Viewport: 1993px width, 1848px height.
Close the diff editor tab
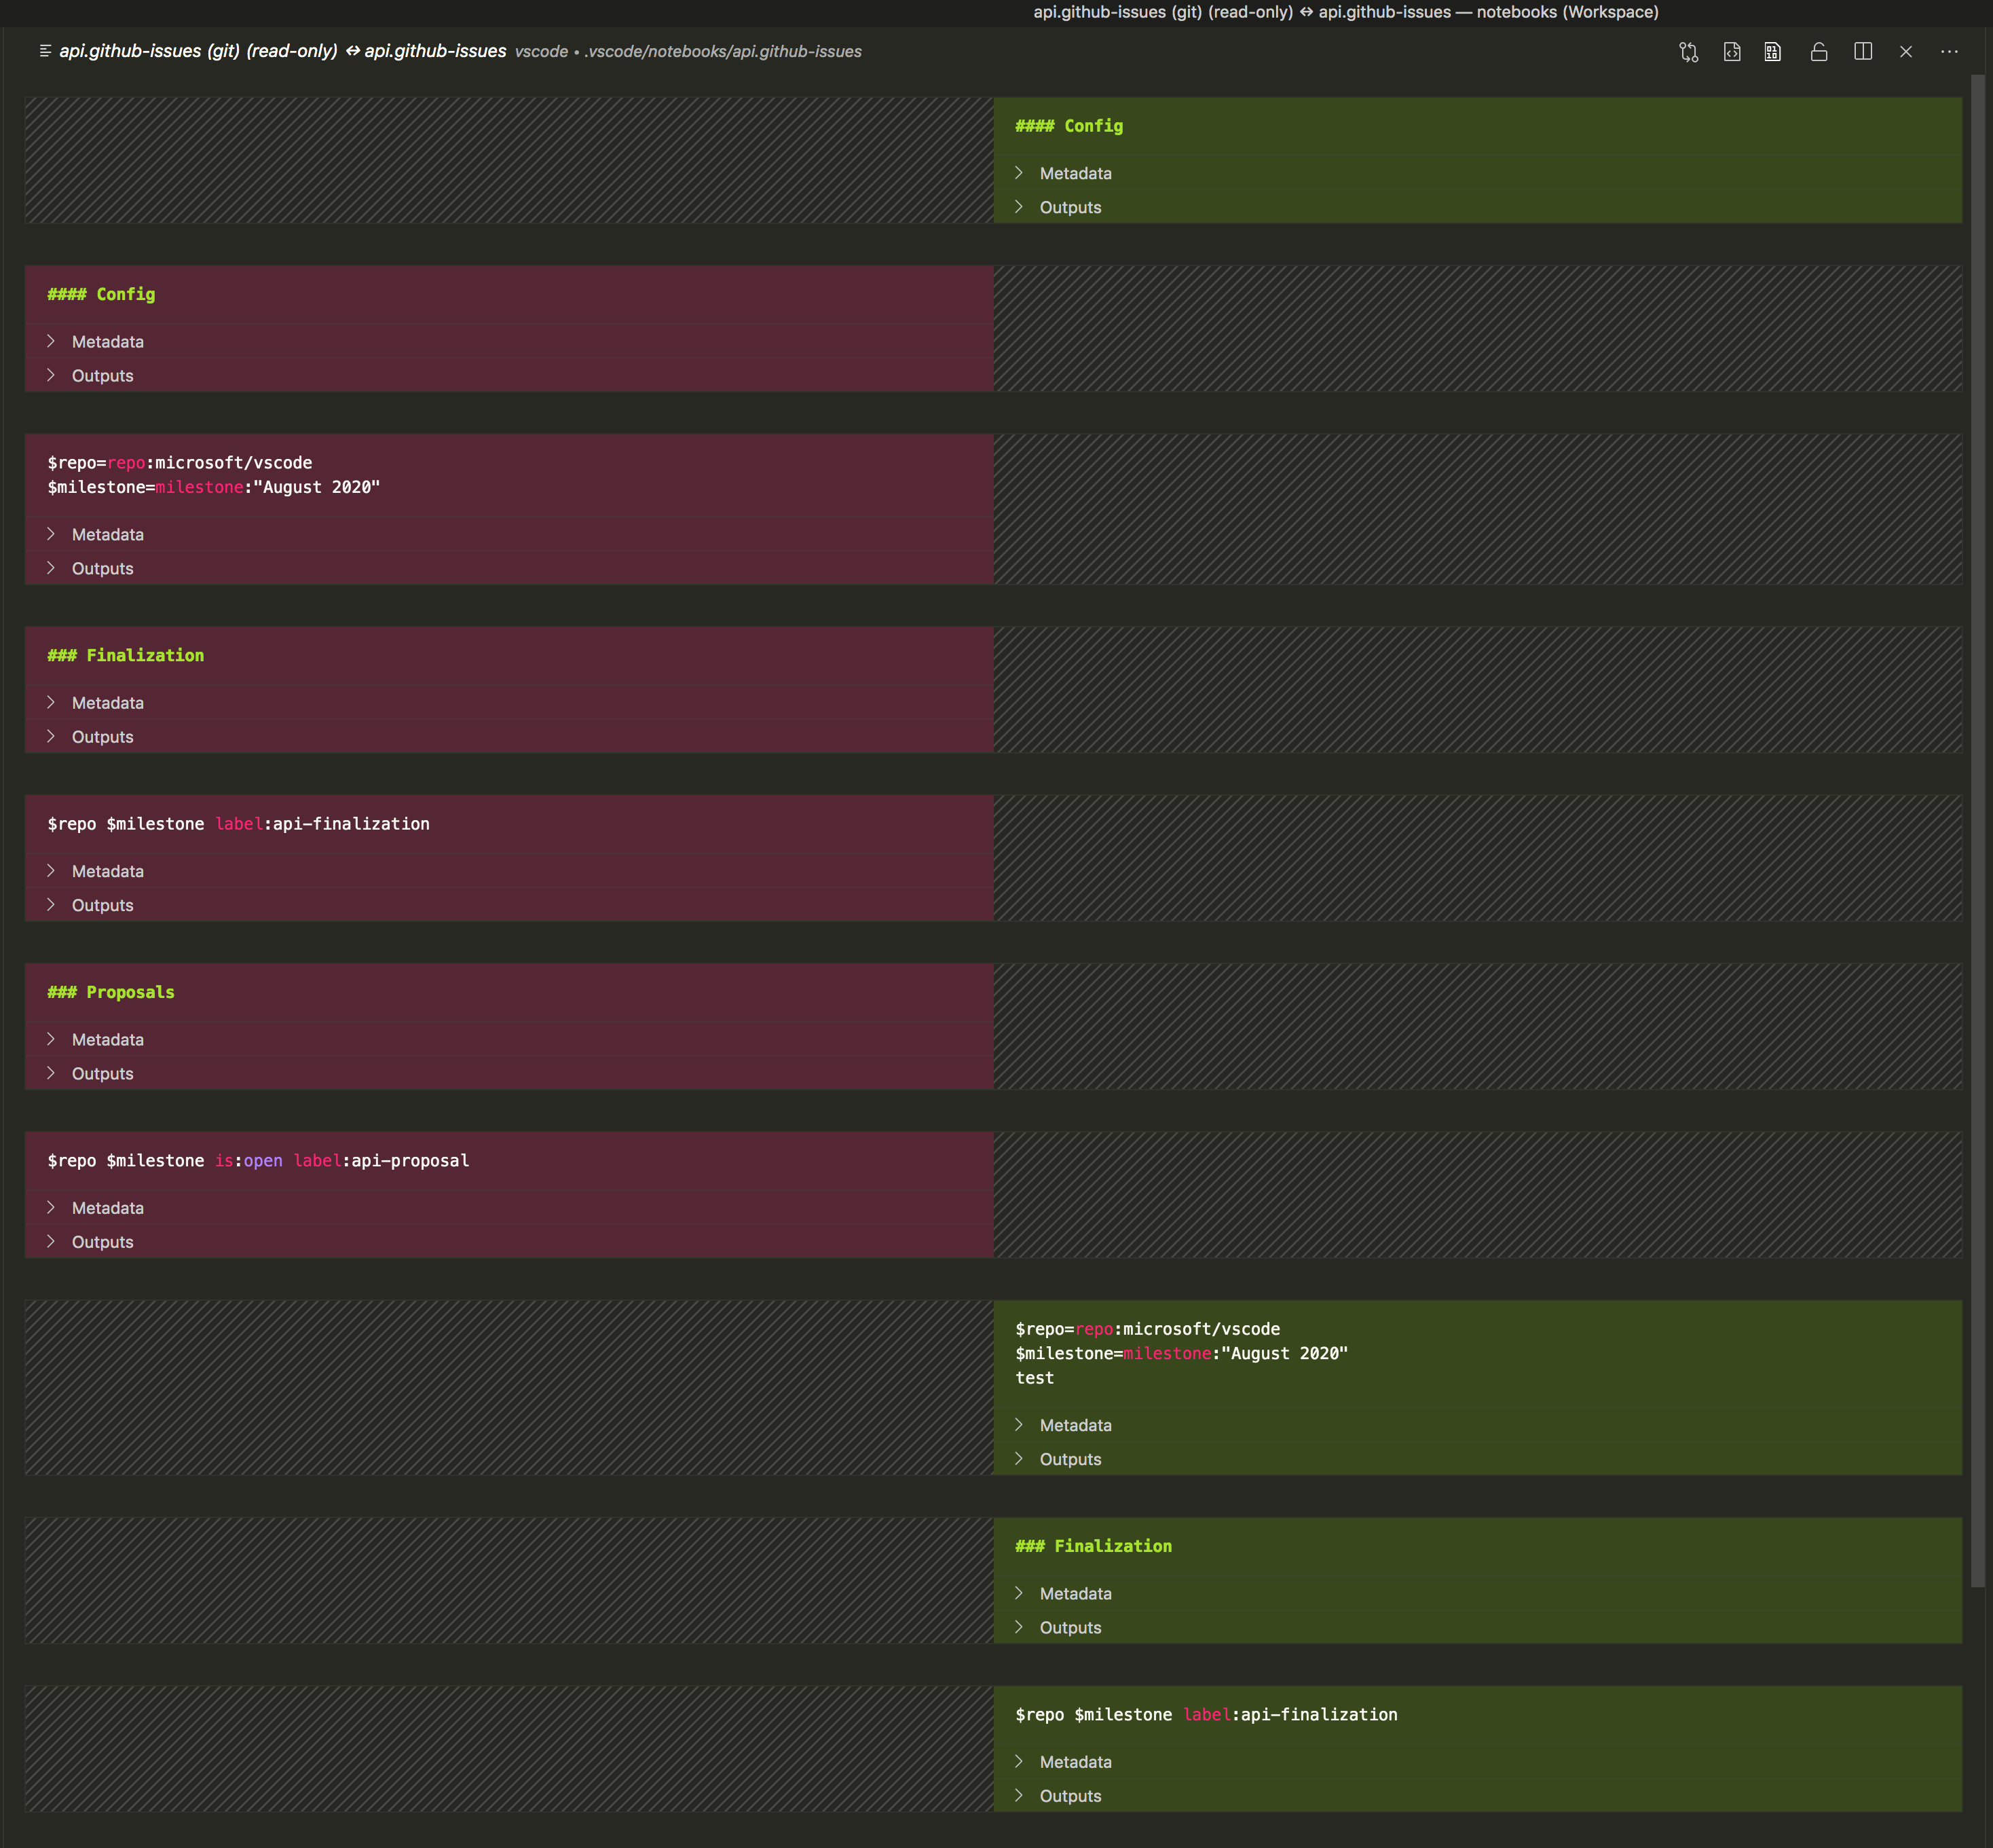click(x=1906, y=52)
